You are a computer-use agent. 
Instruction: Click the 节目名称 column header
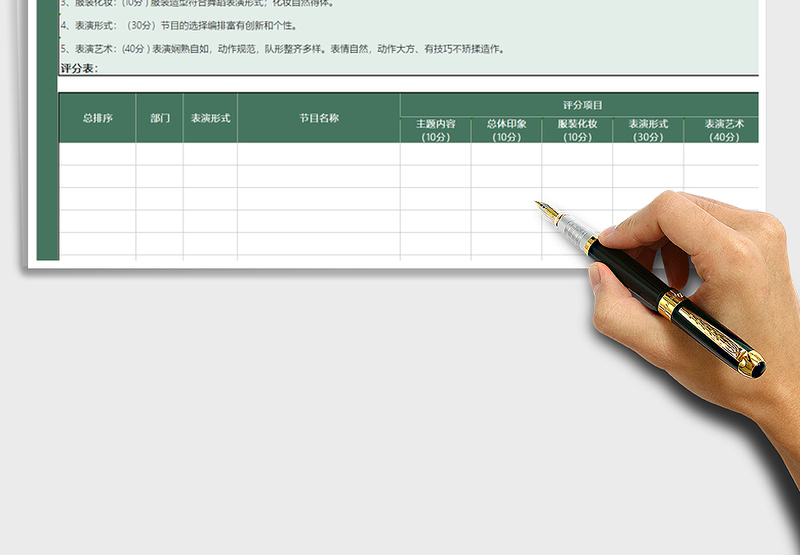[319, 118]
